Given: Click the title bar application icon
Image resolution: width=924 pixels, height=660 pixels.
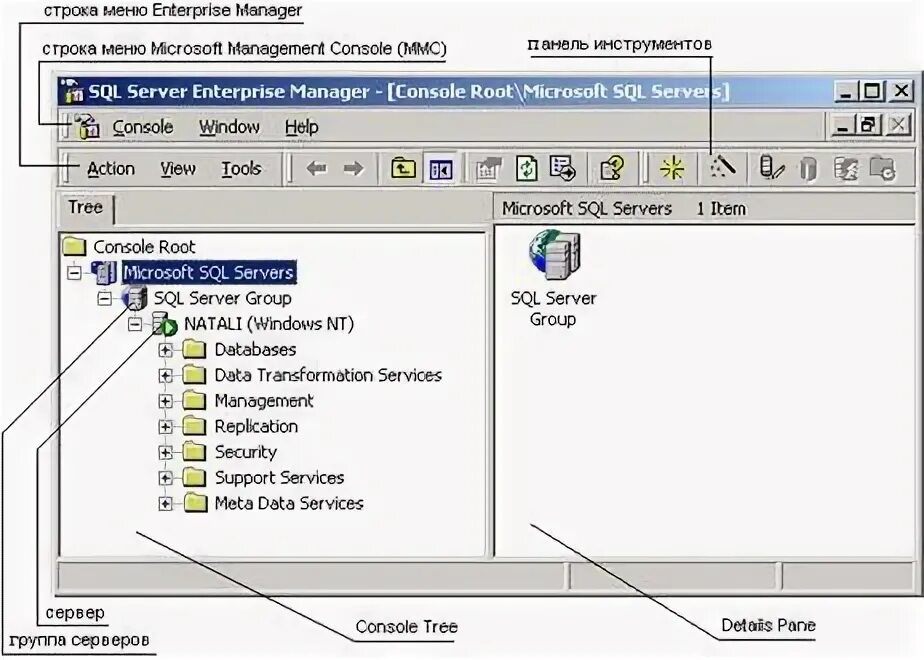Looking at the screenshot, I should (x=72, y=91).
